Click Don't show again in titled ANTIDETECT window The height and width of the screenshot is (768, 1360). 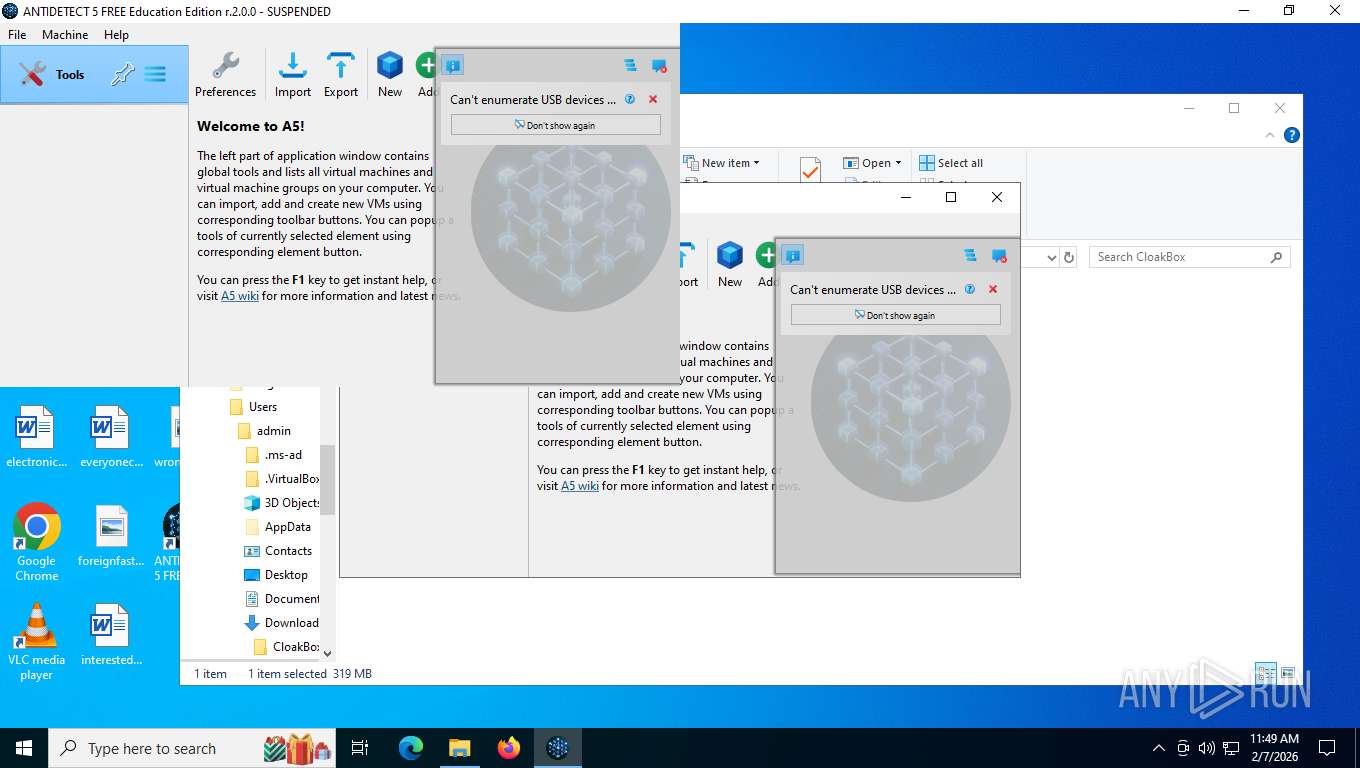[x=556, y=125]
